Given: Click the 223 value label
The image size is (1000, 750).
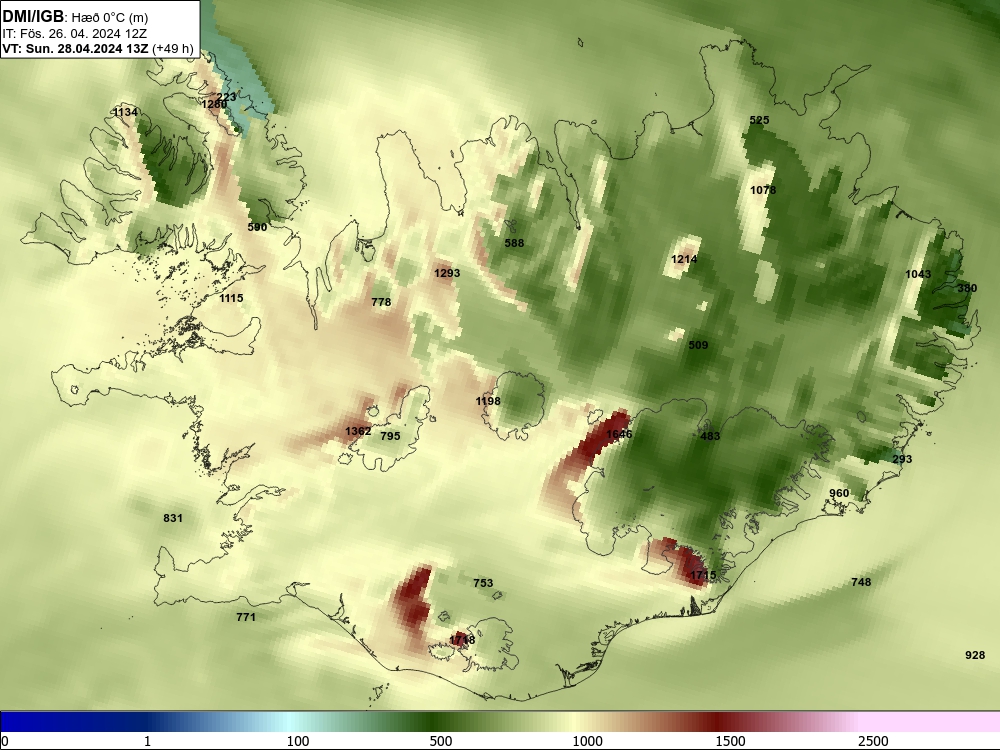Looking at the screenshot, I should point(226,97).
